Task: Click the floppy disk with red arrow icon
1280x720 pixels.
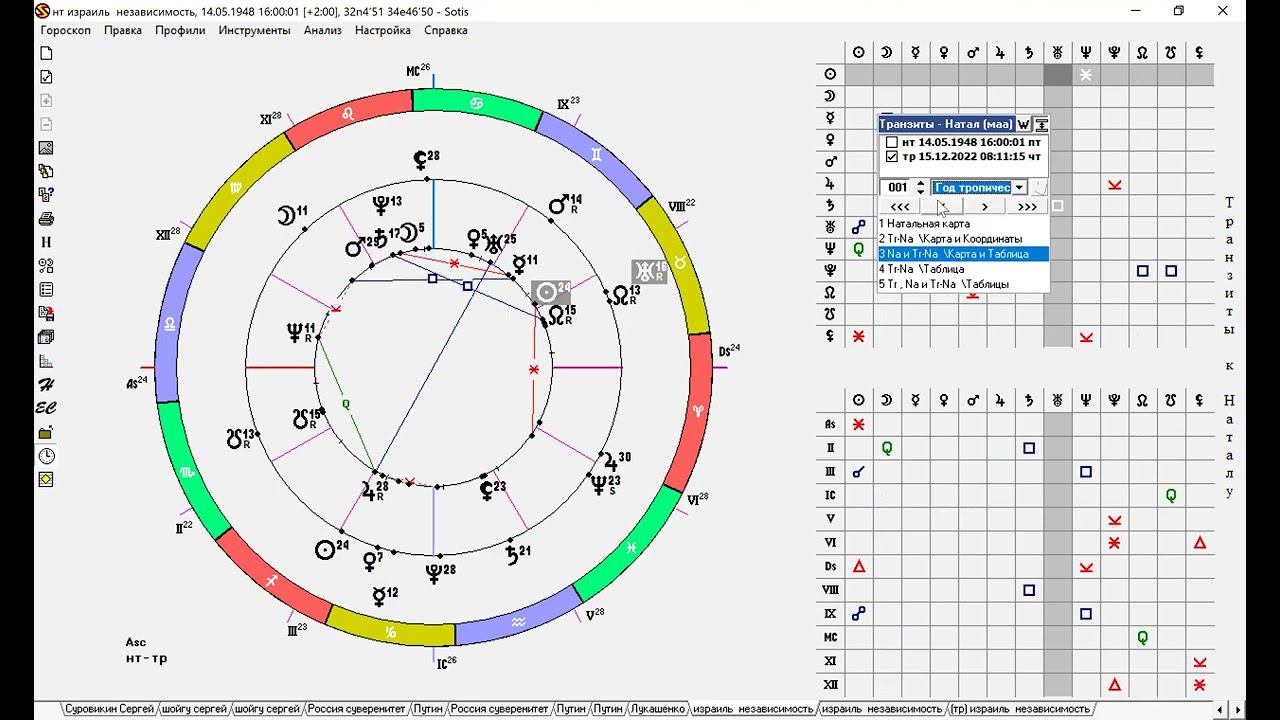Action: [x=46, y=314]
